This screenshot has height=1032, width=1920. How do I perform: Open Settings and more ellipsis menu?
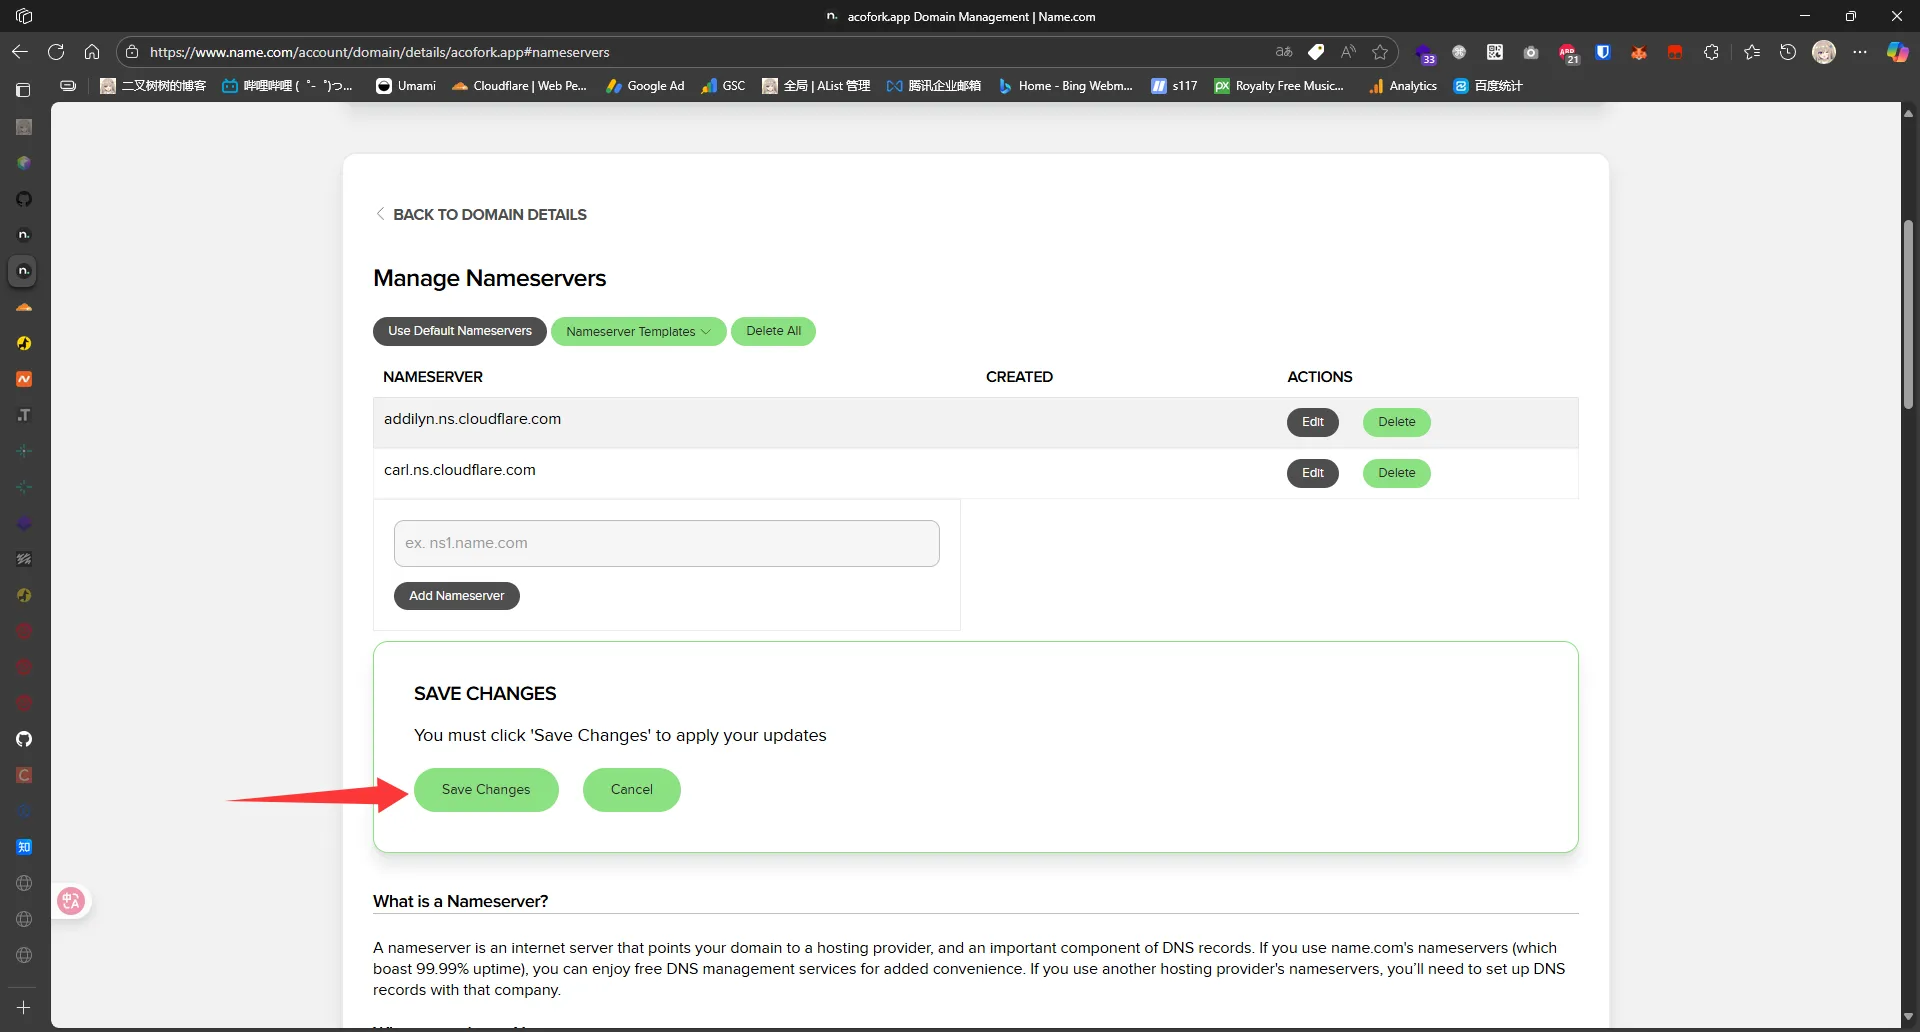1860,52
